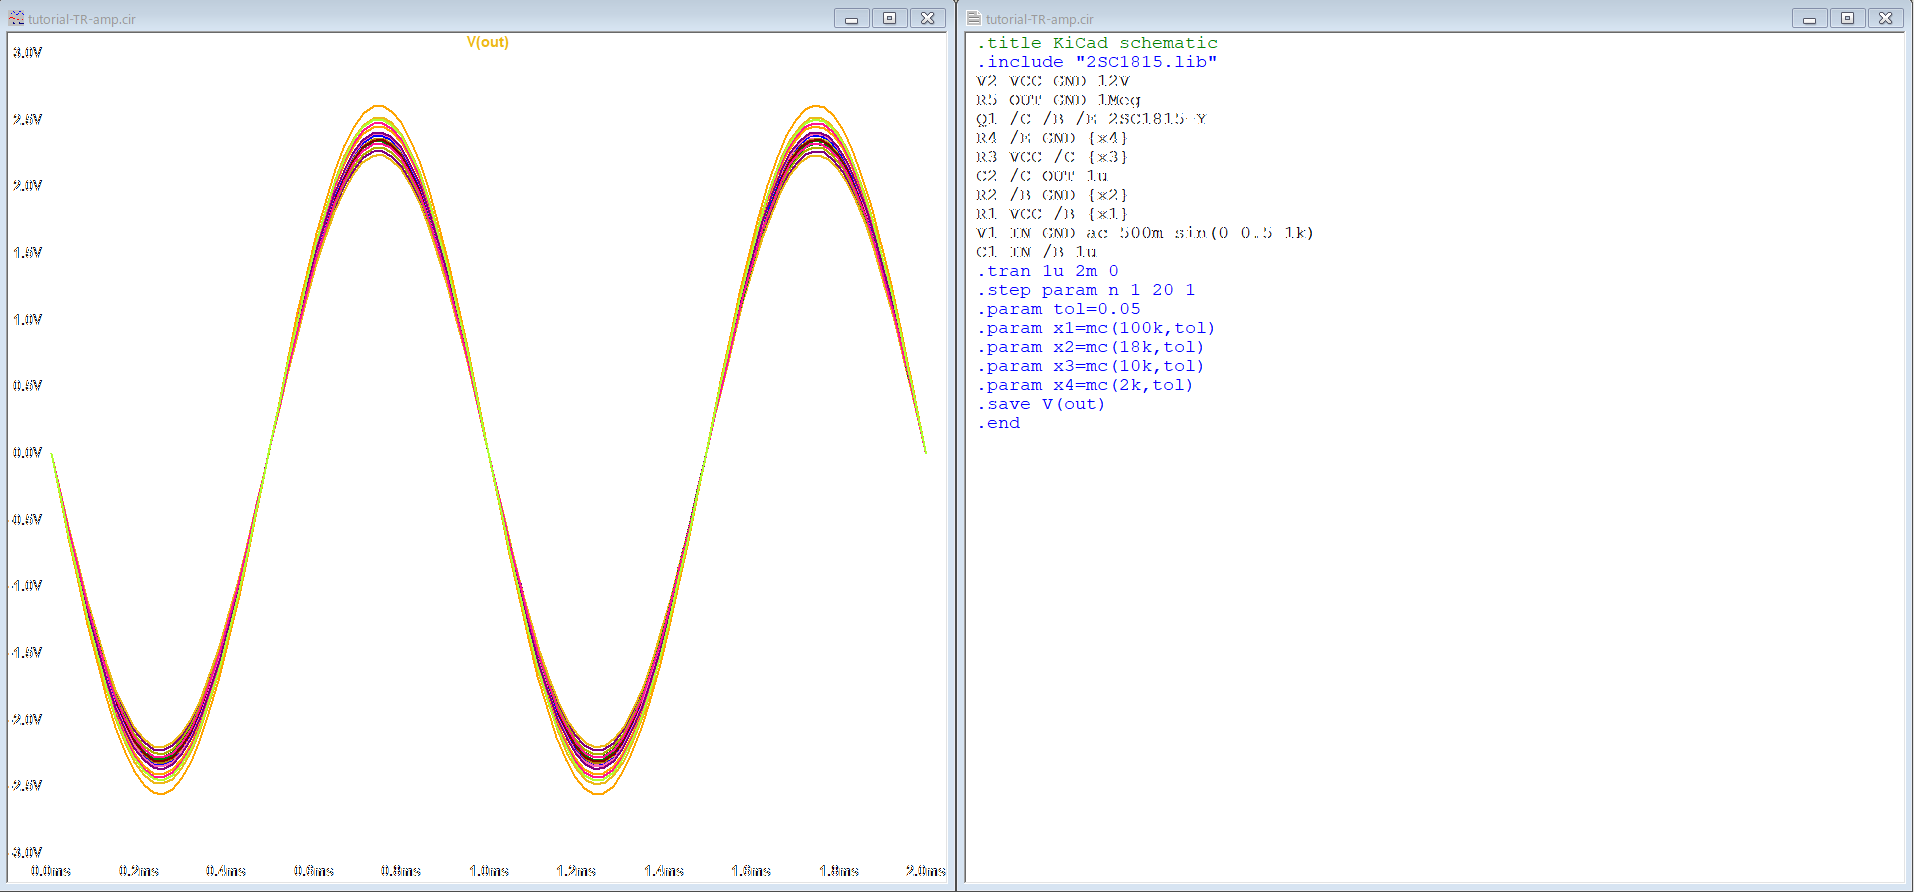Minimize the netlist text window
Viewport: 1915px width, 892px height.
(1809, 18)
